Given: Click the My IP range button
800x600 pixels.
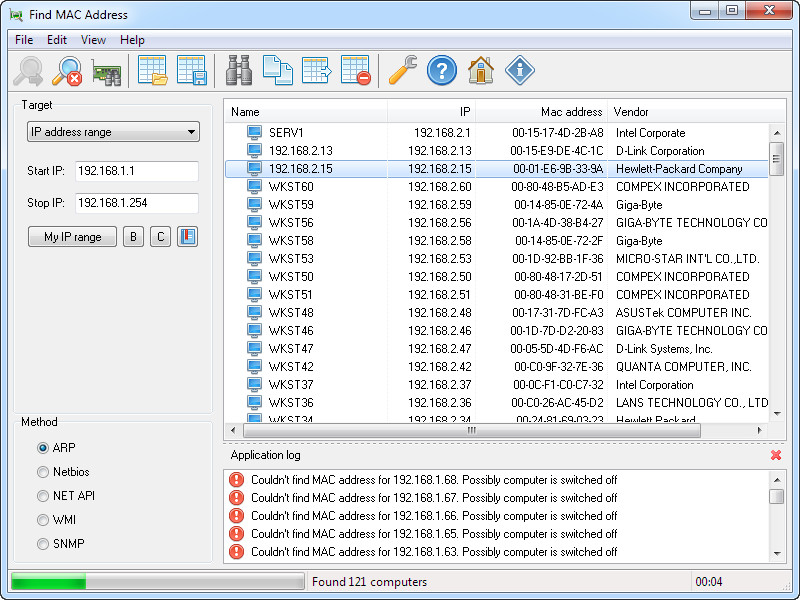Looking at the screenshot, I should pos(72,237).
